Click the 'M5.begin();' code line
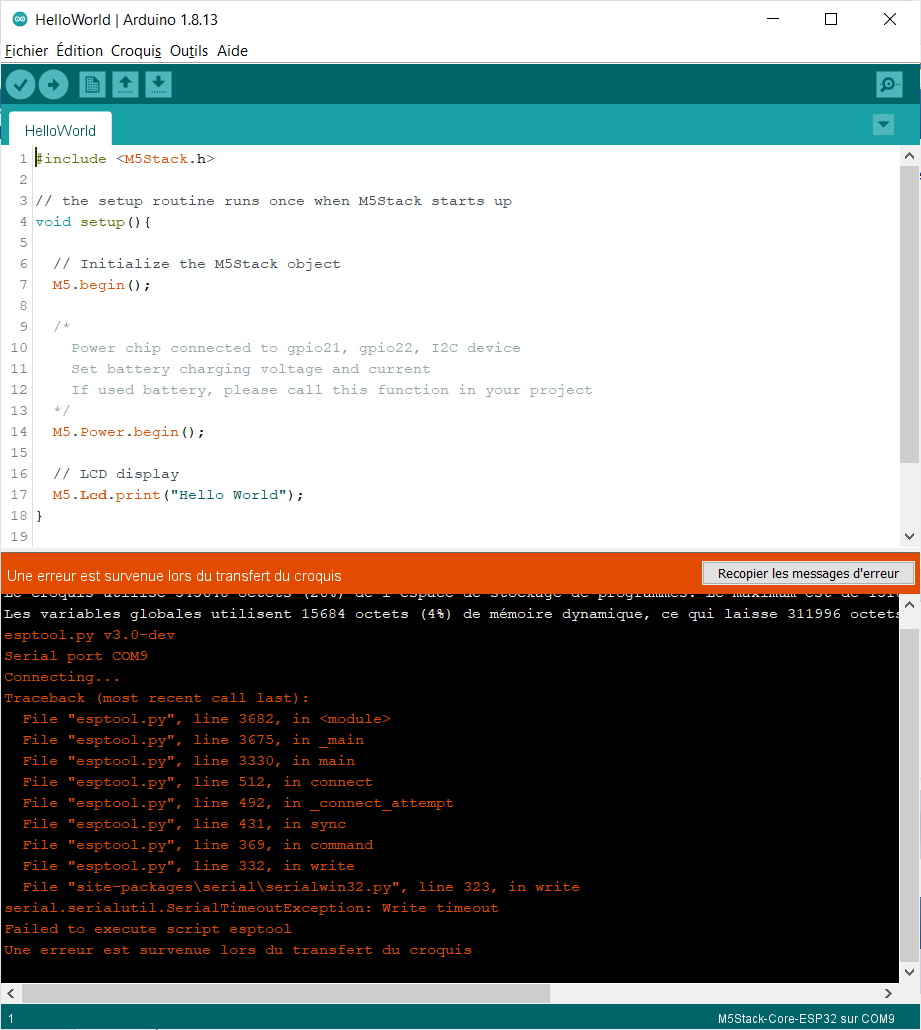This screenshot has width=921, height=1030. point(101,285)
